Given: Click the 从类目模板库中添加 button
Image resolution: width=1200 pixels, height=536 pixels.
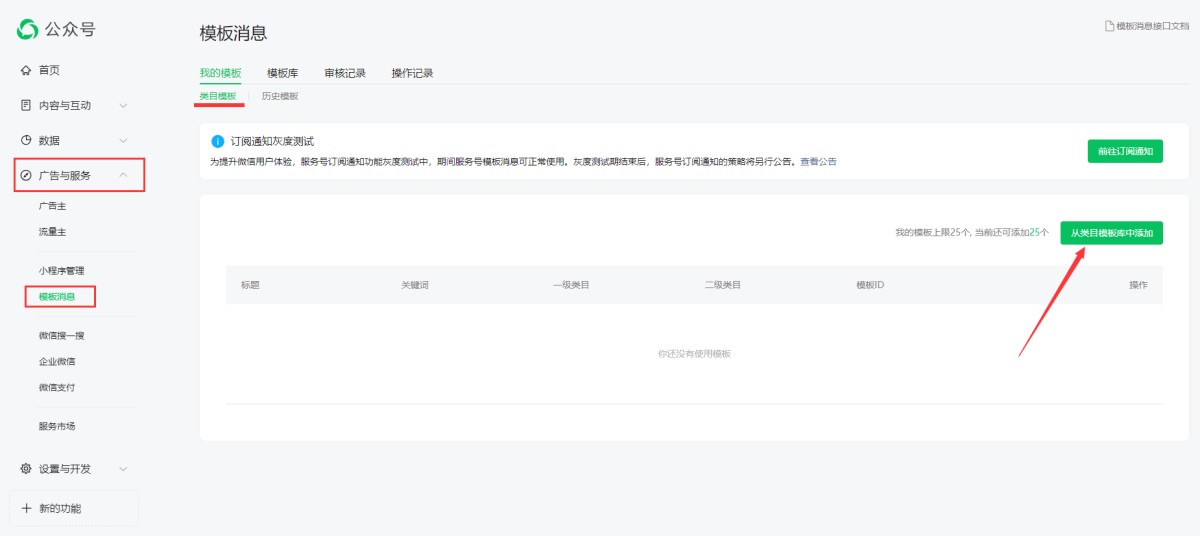Looking at the screenshot, I should pos(1111,233).
